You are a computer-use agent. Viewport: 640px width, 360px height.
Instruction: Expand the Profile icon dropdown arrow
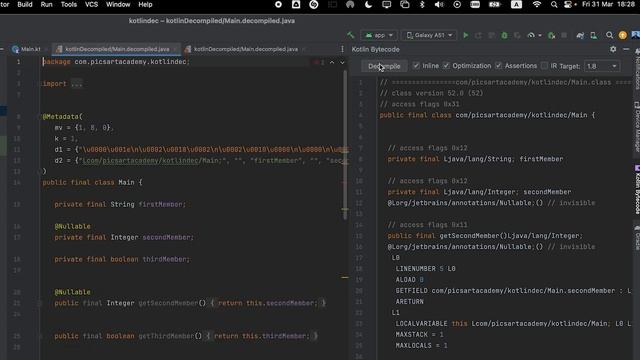coord(540,36)
